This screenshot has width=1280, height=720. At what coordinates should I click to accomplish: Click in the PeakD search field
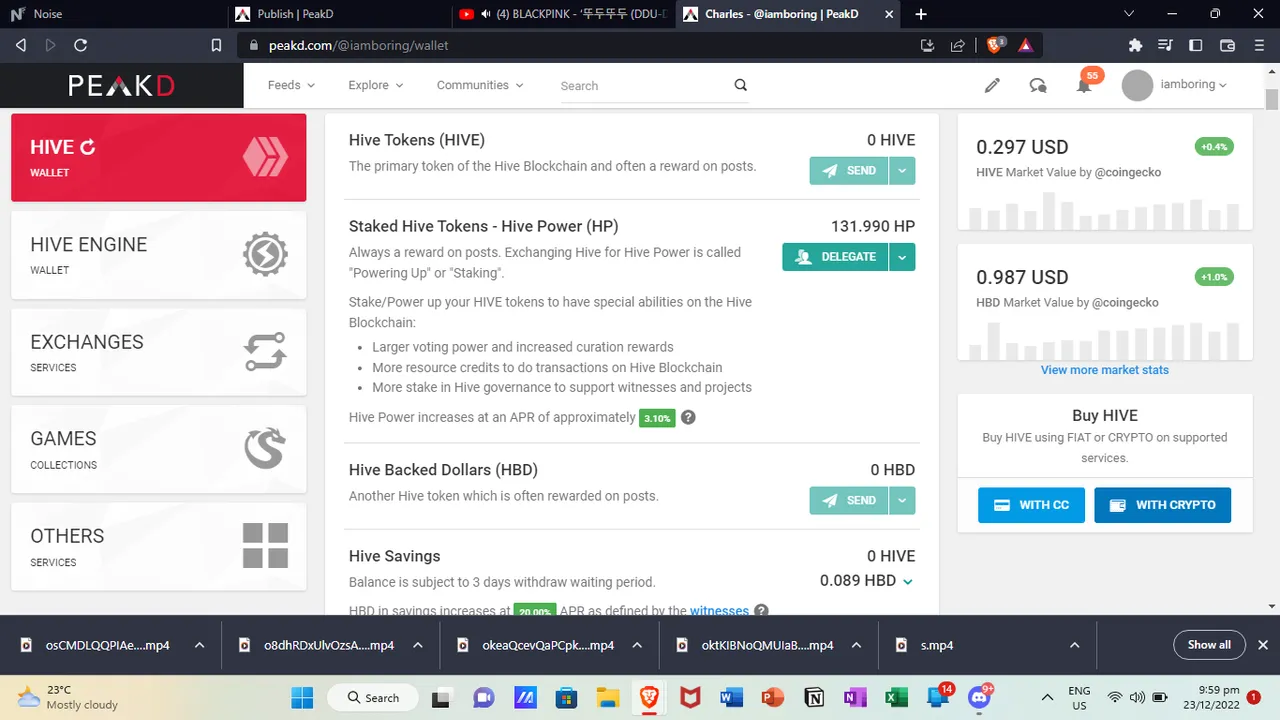pos(644,86)
